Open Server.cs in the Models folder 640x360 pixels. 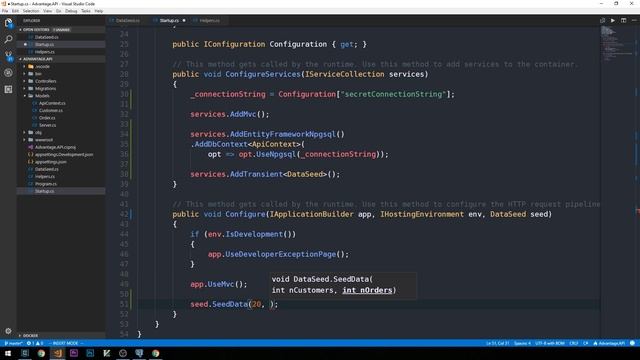pyautogui.click(x=47, y=125)
